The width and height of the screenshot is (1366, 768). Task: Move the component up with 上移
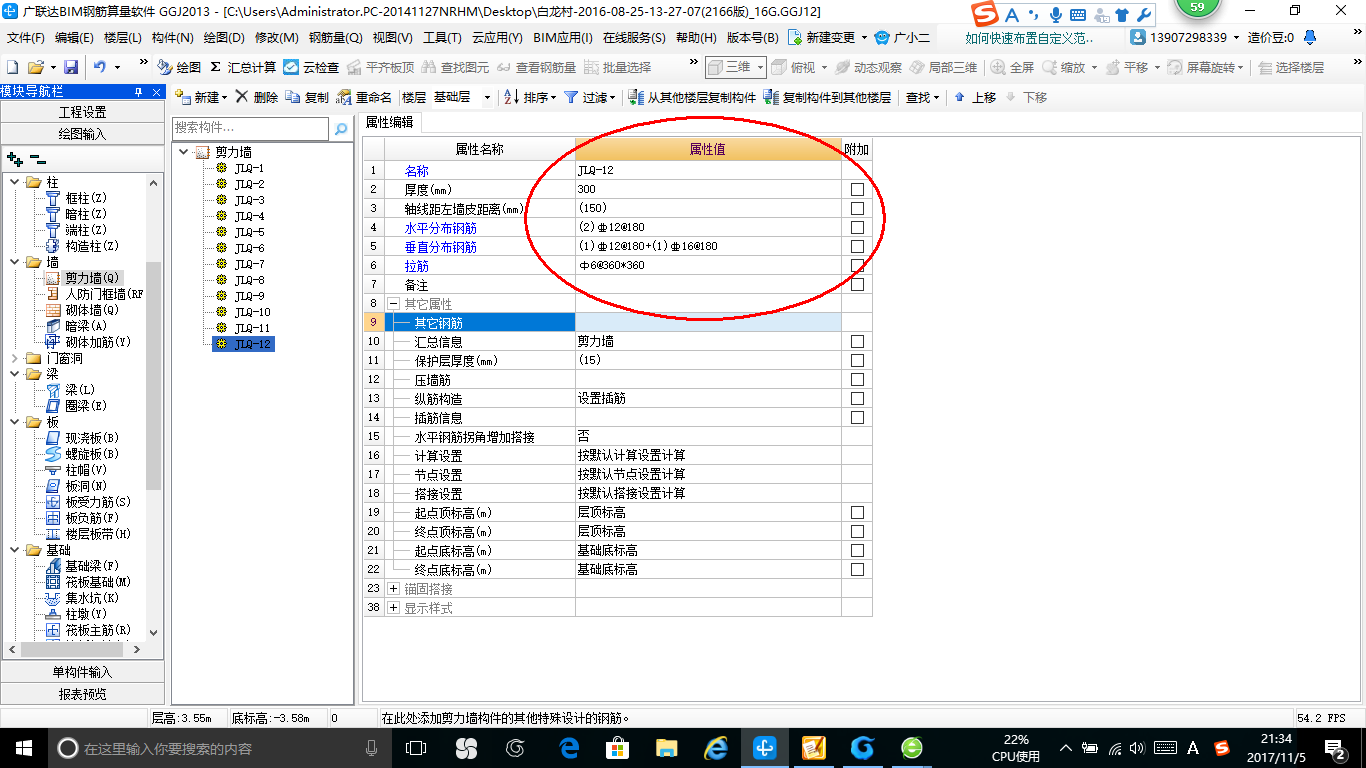click(975, 97)
